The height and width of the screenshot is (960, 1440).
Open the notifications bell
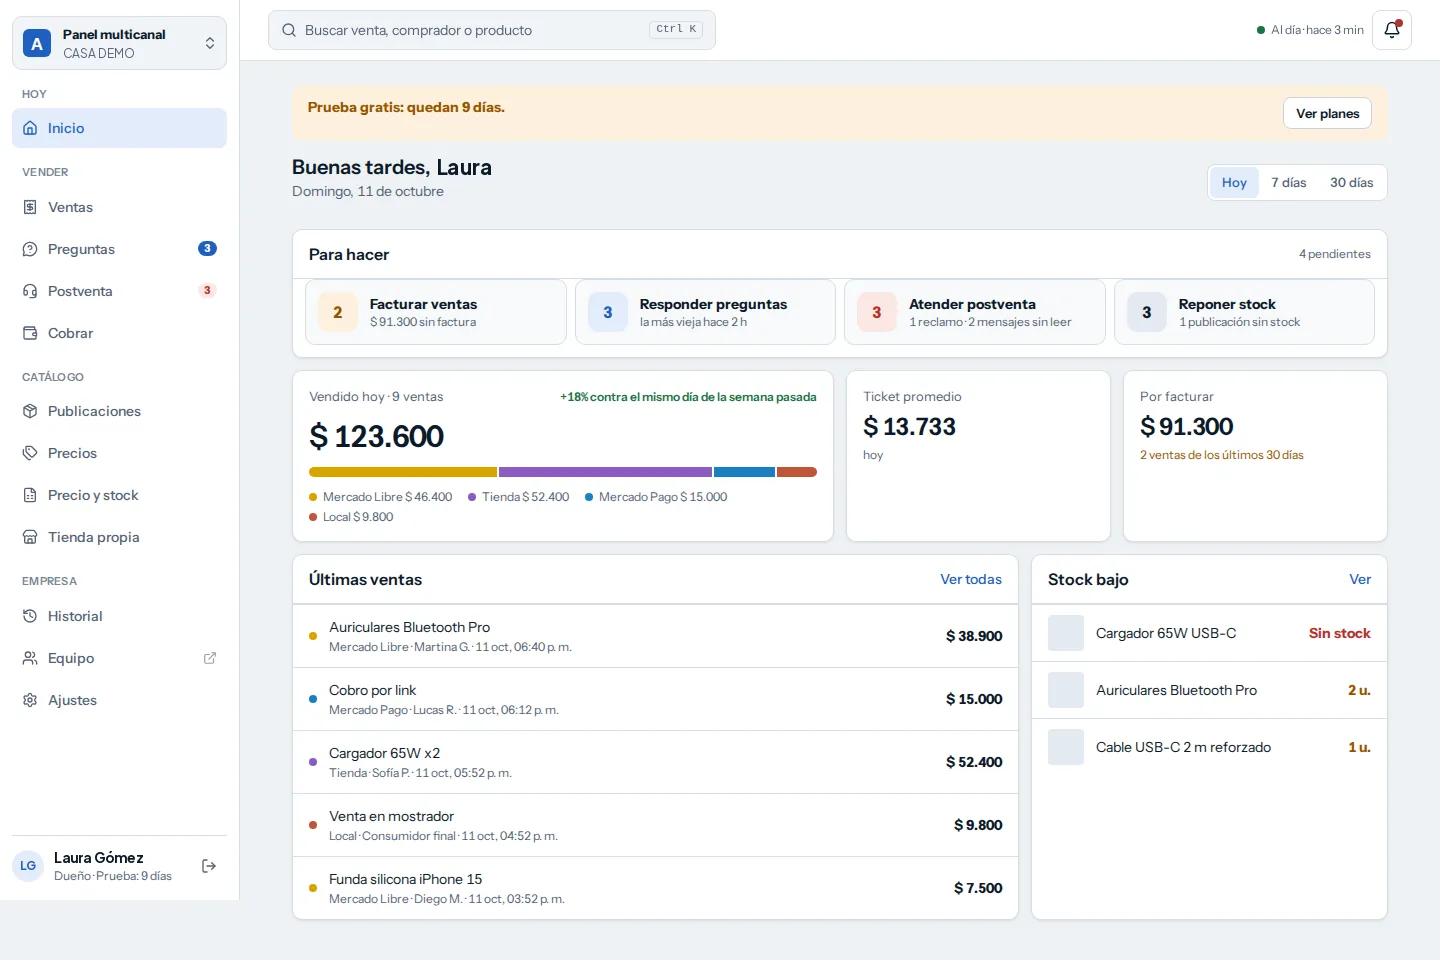click(1391, 30)
